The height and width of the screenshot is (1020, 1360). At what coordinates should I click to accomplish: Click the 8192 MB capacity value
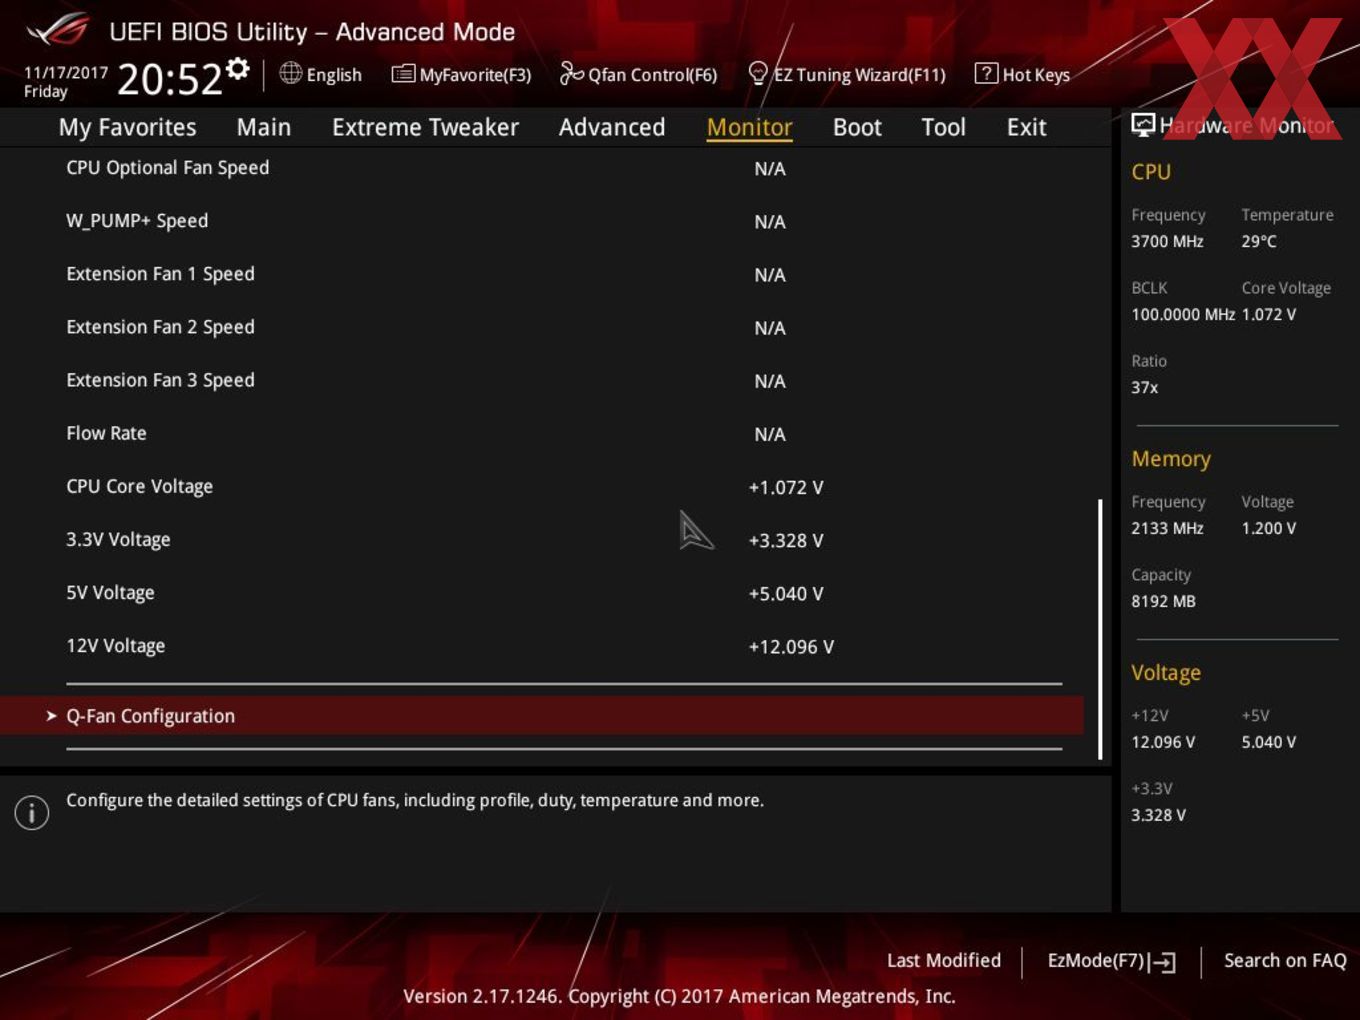pyautogui.click(x=1163, y=601)
